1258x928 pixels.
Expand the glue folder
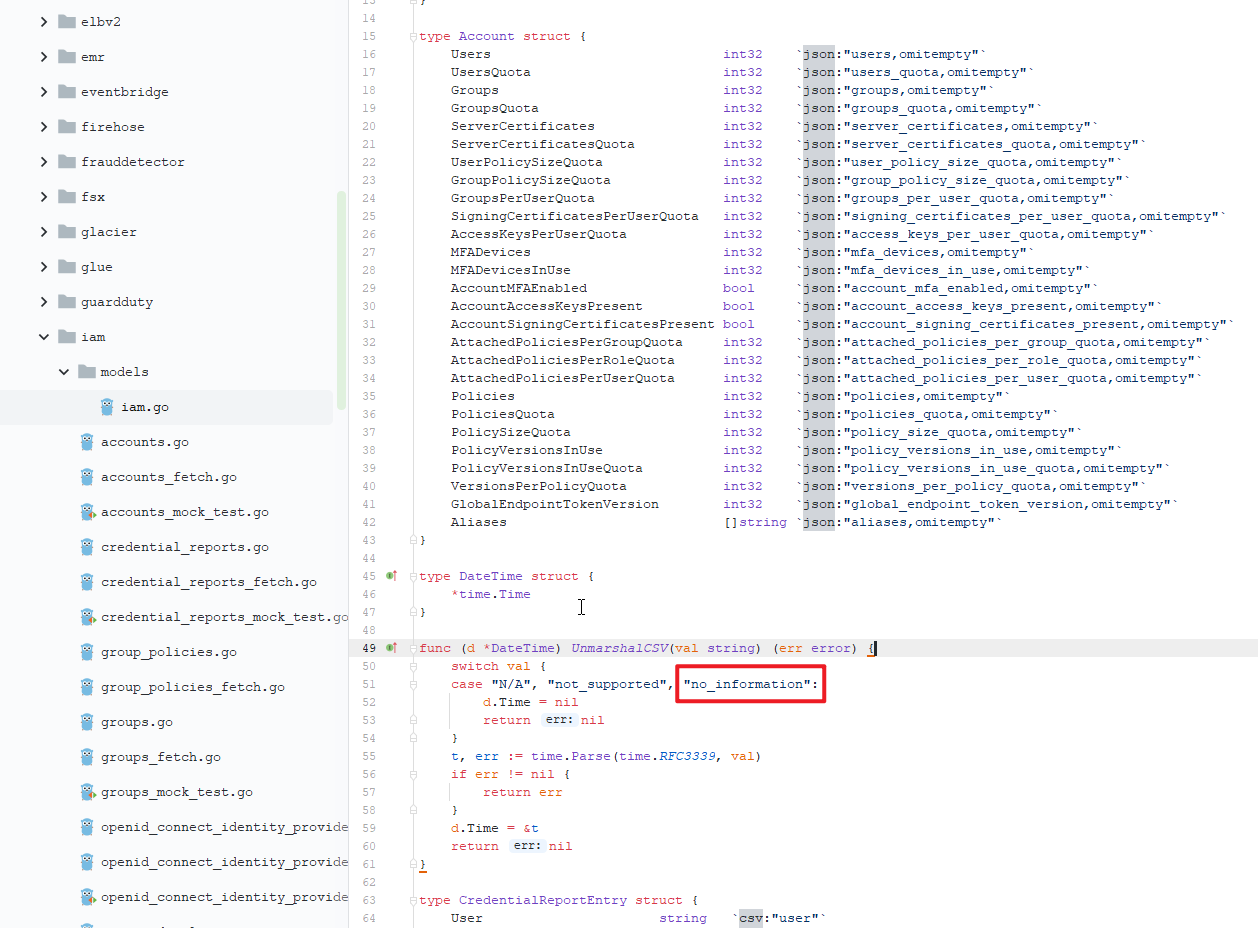tap(44, 267)
